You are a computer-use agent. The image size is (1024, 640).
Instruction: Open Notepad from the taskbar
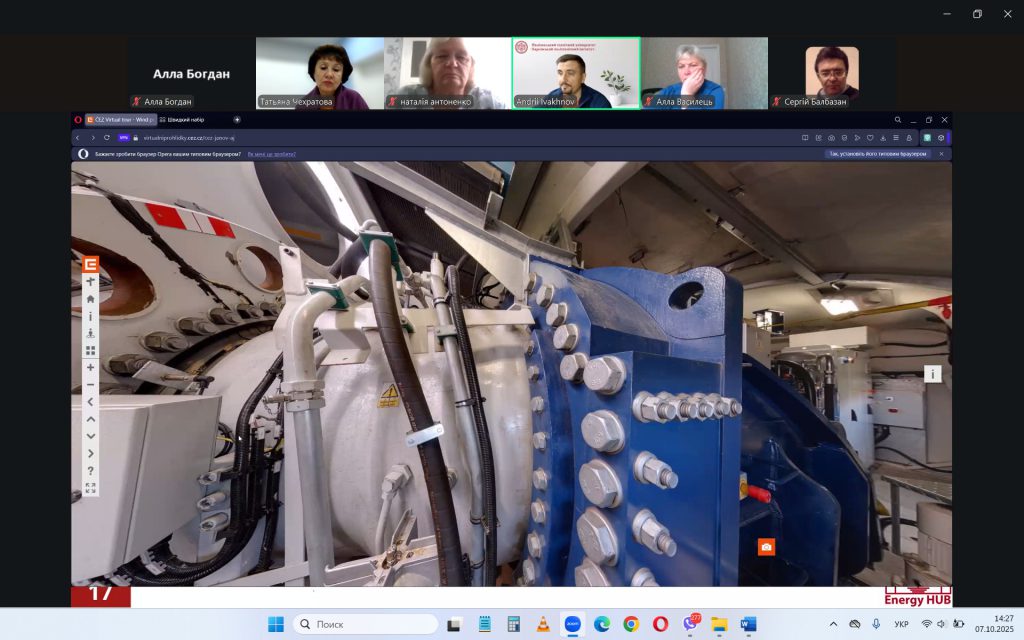(x=485, y=624)
